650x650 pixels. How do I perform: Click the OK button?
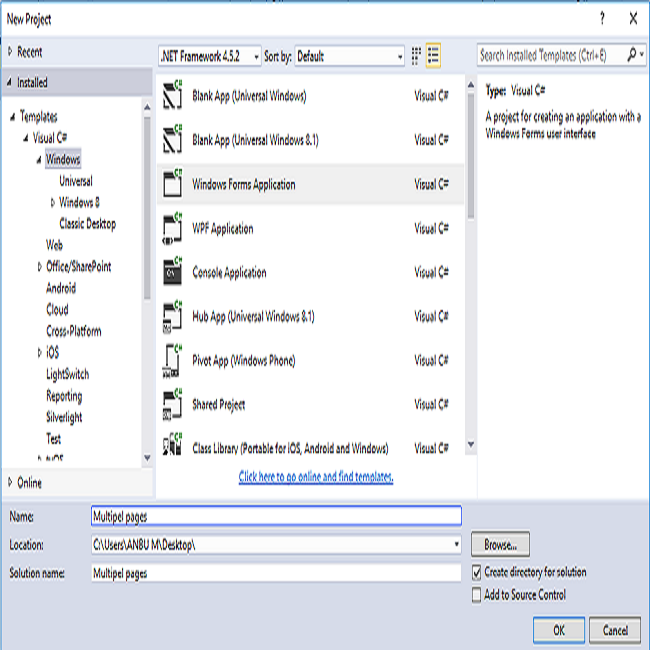point(558,630)
